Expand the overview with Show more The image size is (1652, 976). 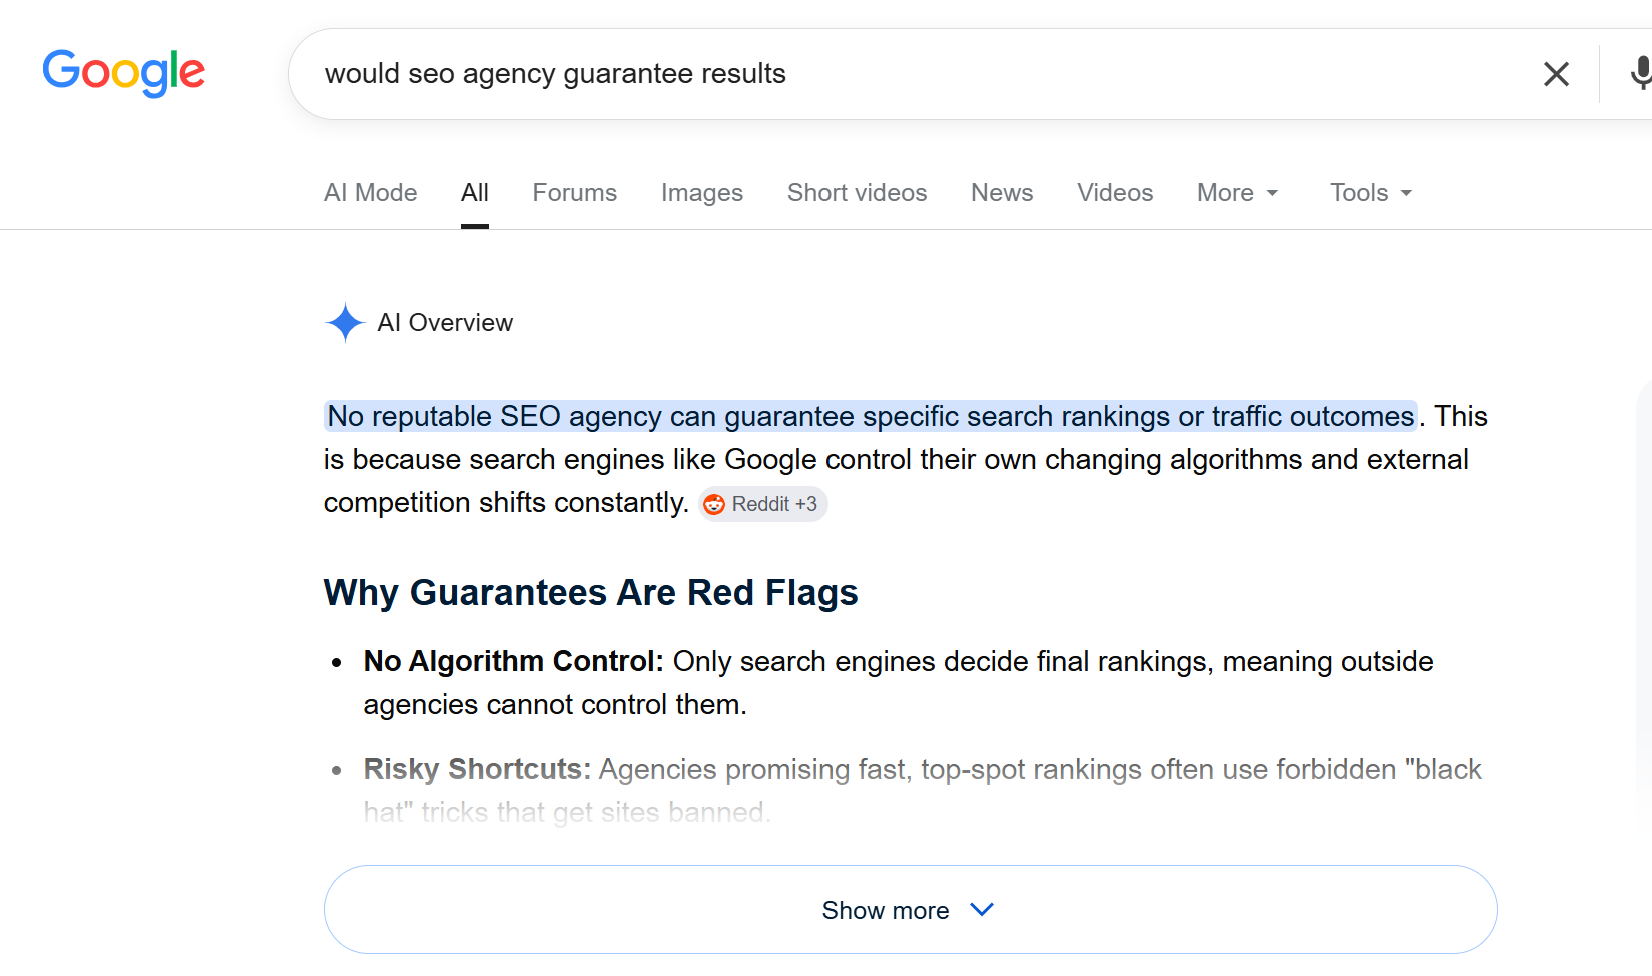coord(910,910)
